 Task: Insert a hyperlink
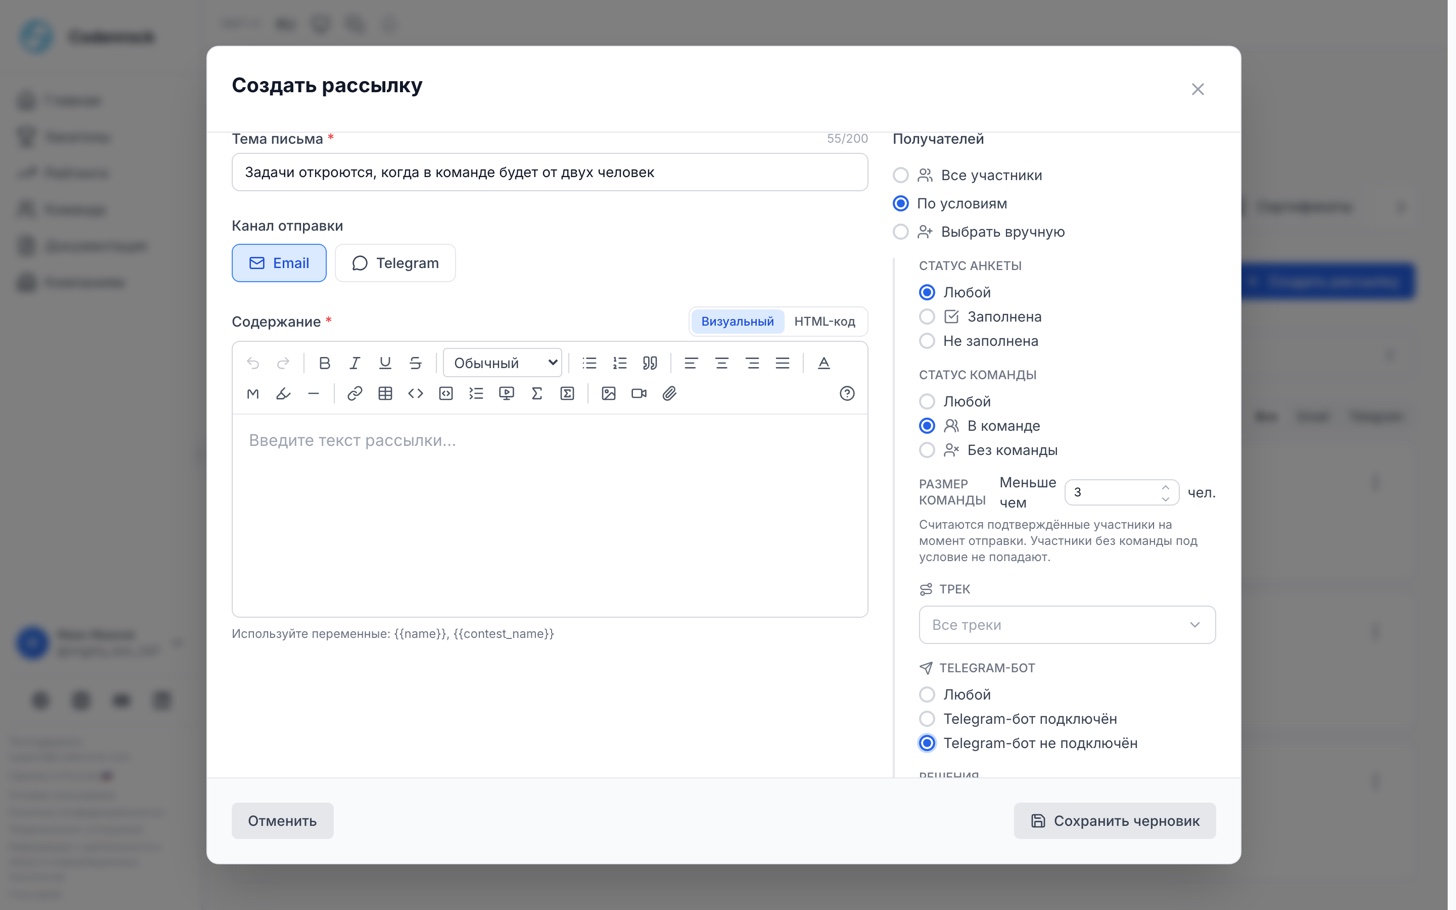click(x=354, y=394)
